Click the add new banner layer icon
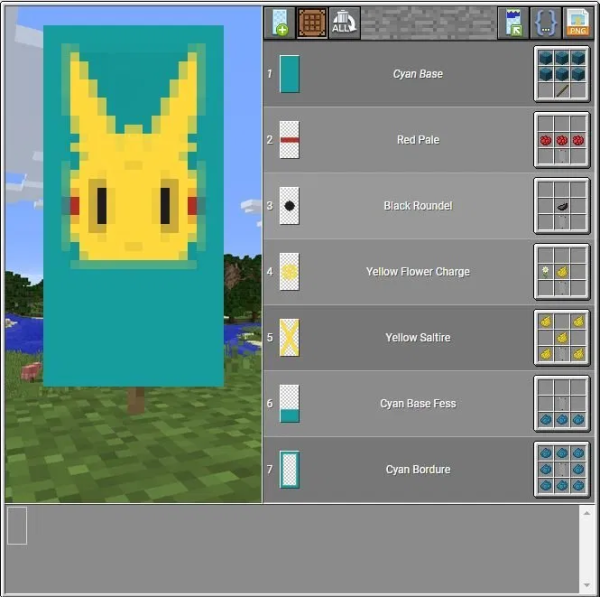This screenshot has height=597, width=600. click(280, 22)
